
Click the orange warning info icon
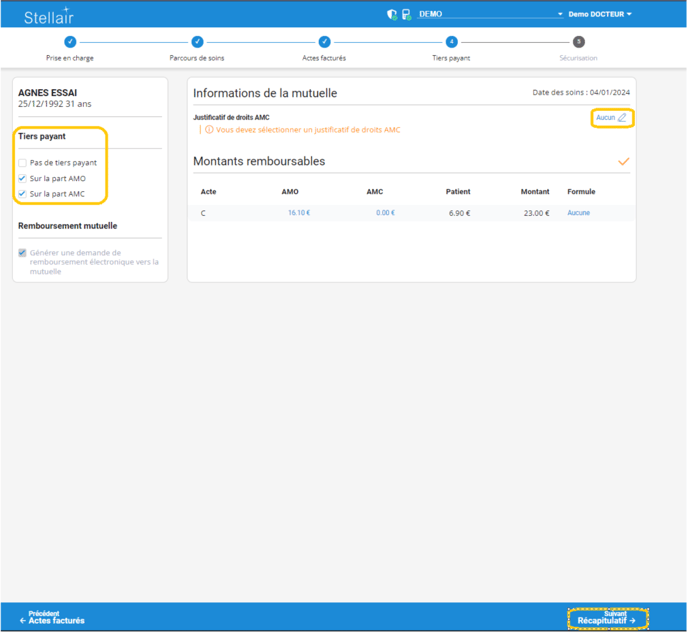(x=209, y=130)
